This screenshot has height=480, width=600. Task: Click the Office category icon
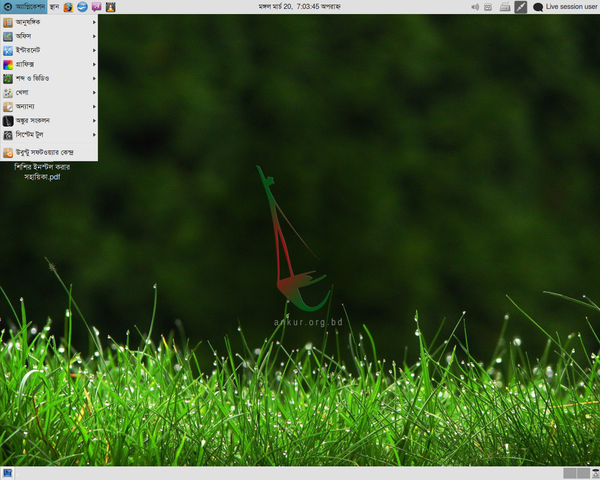point(8,36)
